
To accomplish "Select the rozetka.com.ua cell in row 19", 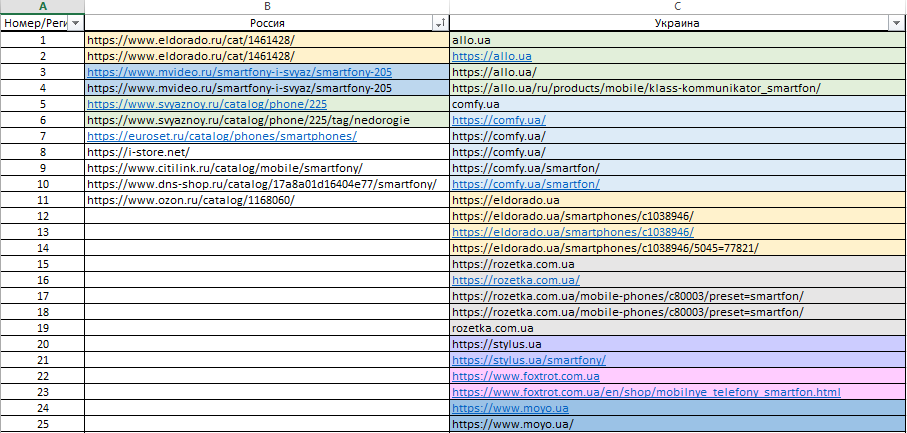I will (x=677, y=328).
